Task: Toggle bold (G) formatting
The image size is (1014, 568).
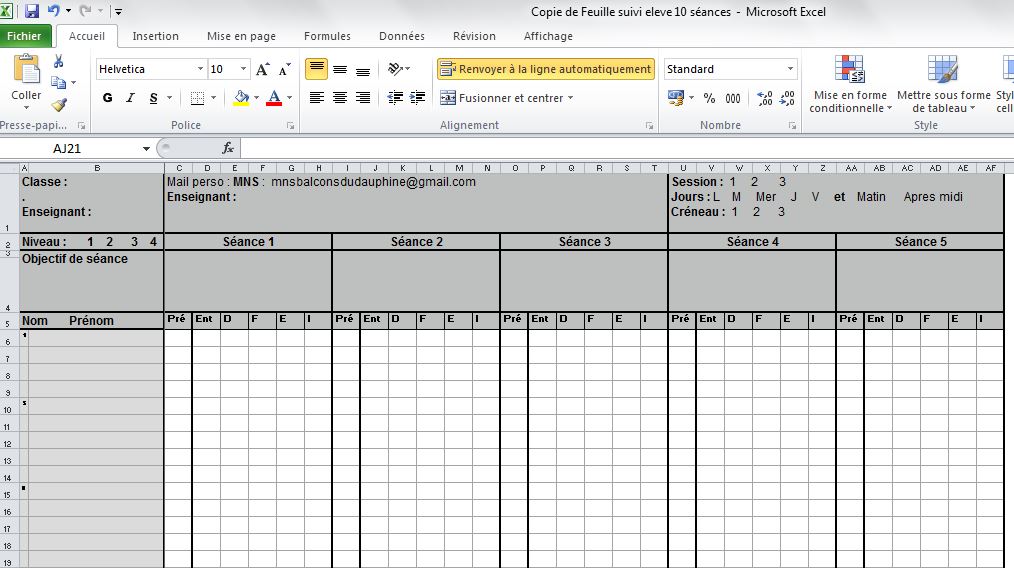Action: [x=107, y=98]
